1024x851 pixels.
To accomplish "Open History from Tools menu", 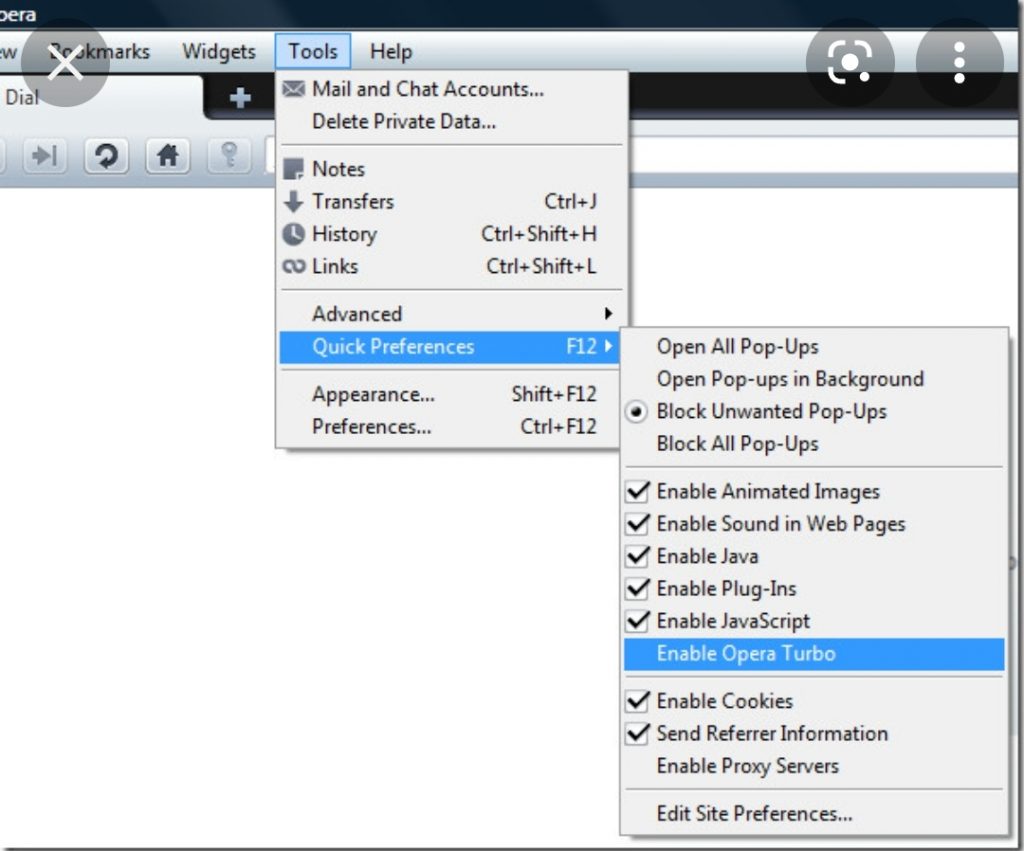I will [451, 234].
